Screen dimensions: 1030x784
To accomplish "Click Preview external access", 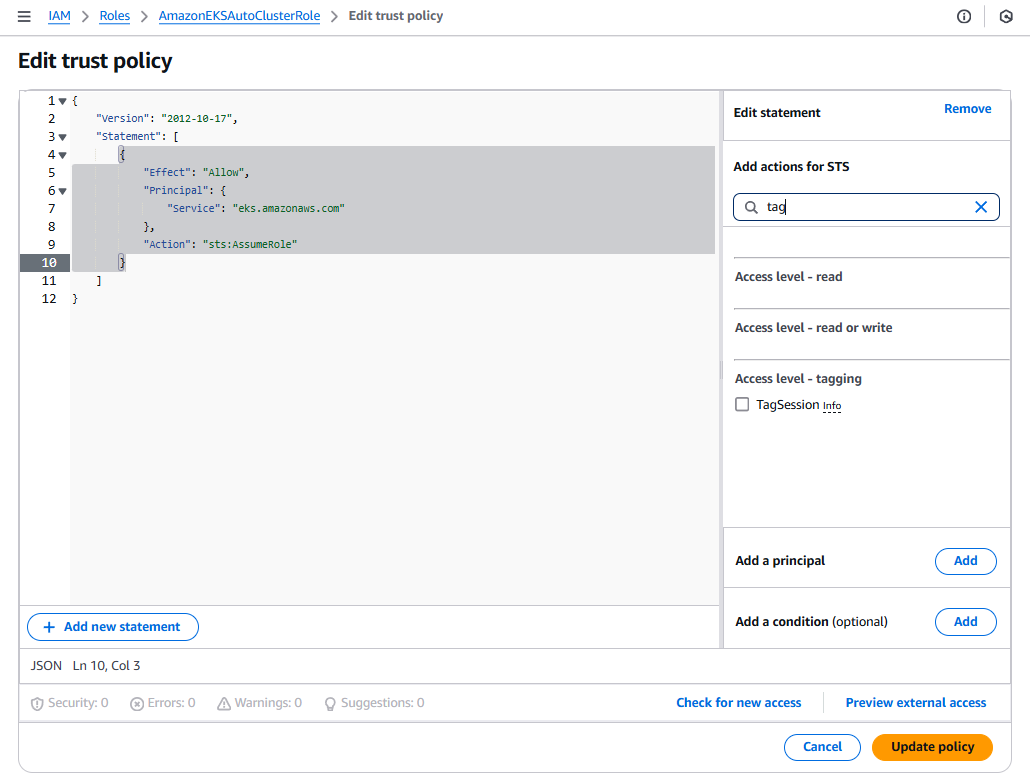I will (x=916, y=703).
